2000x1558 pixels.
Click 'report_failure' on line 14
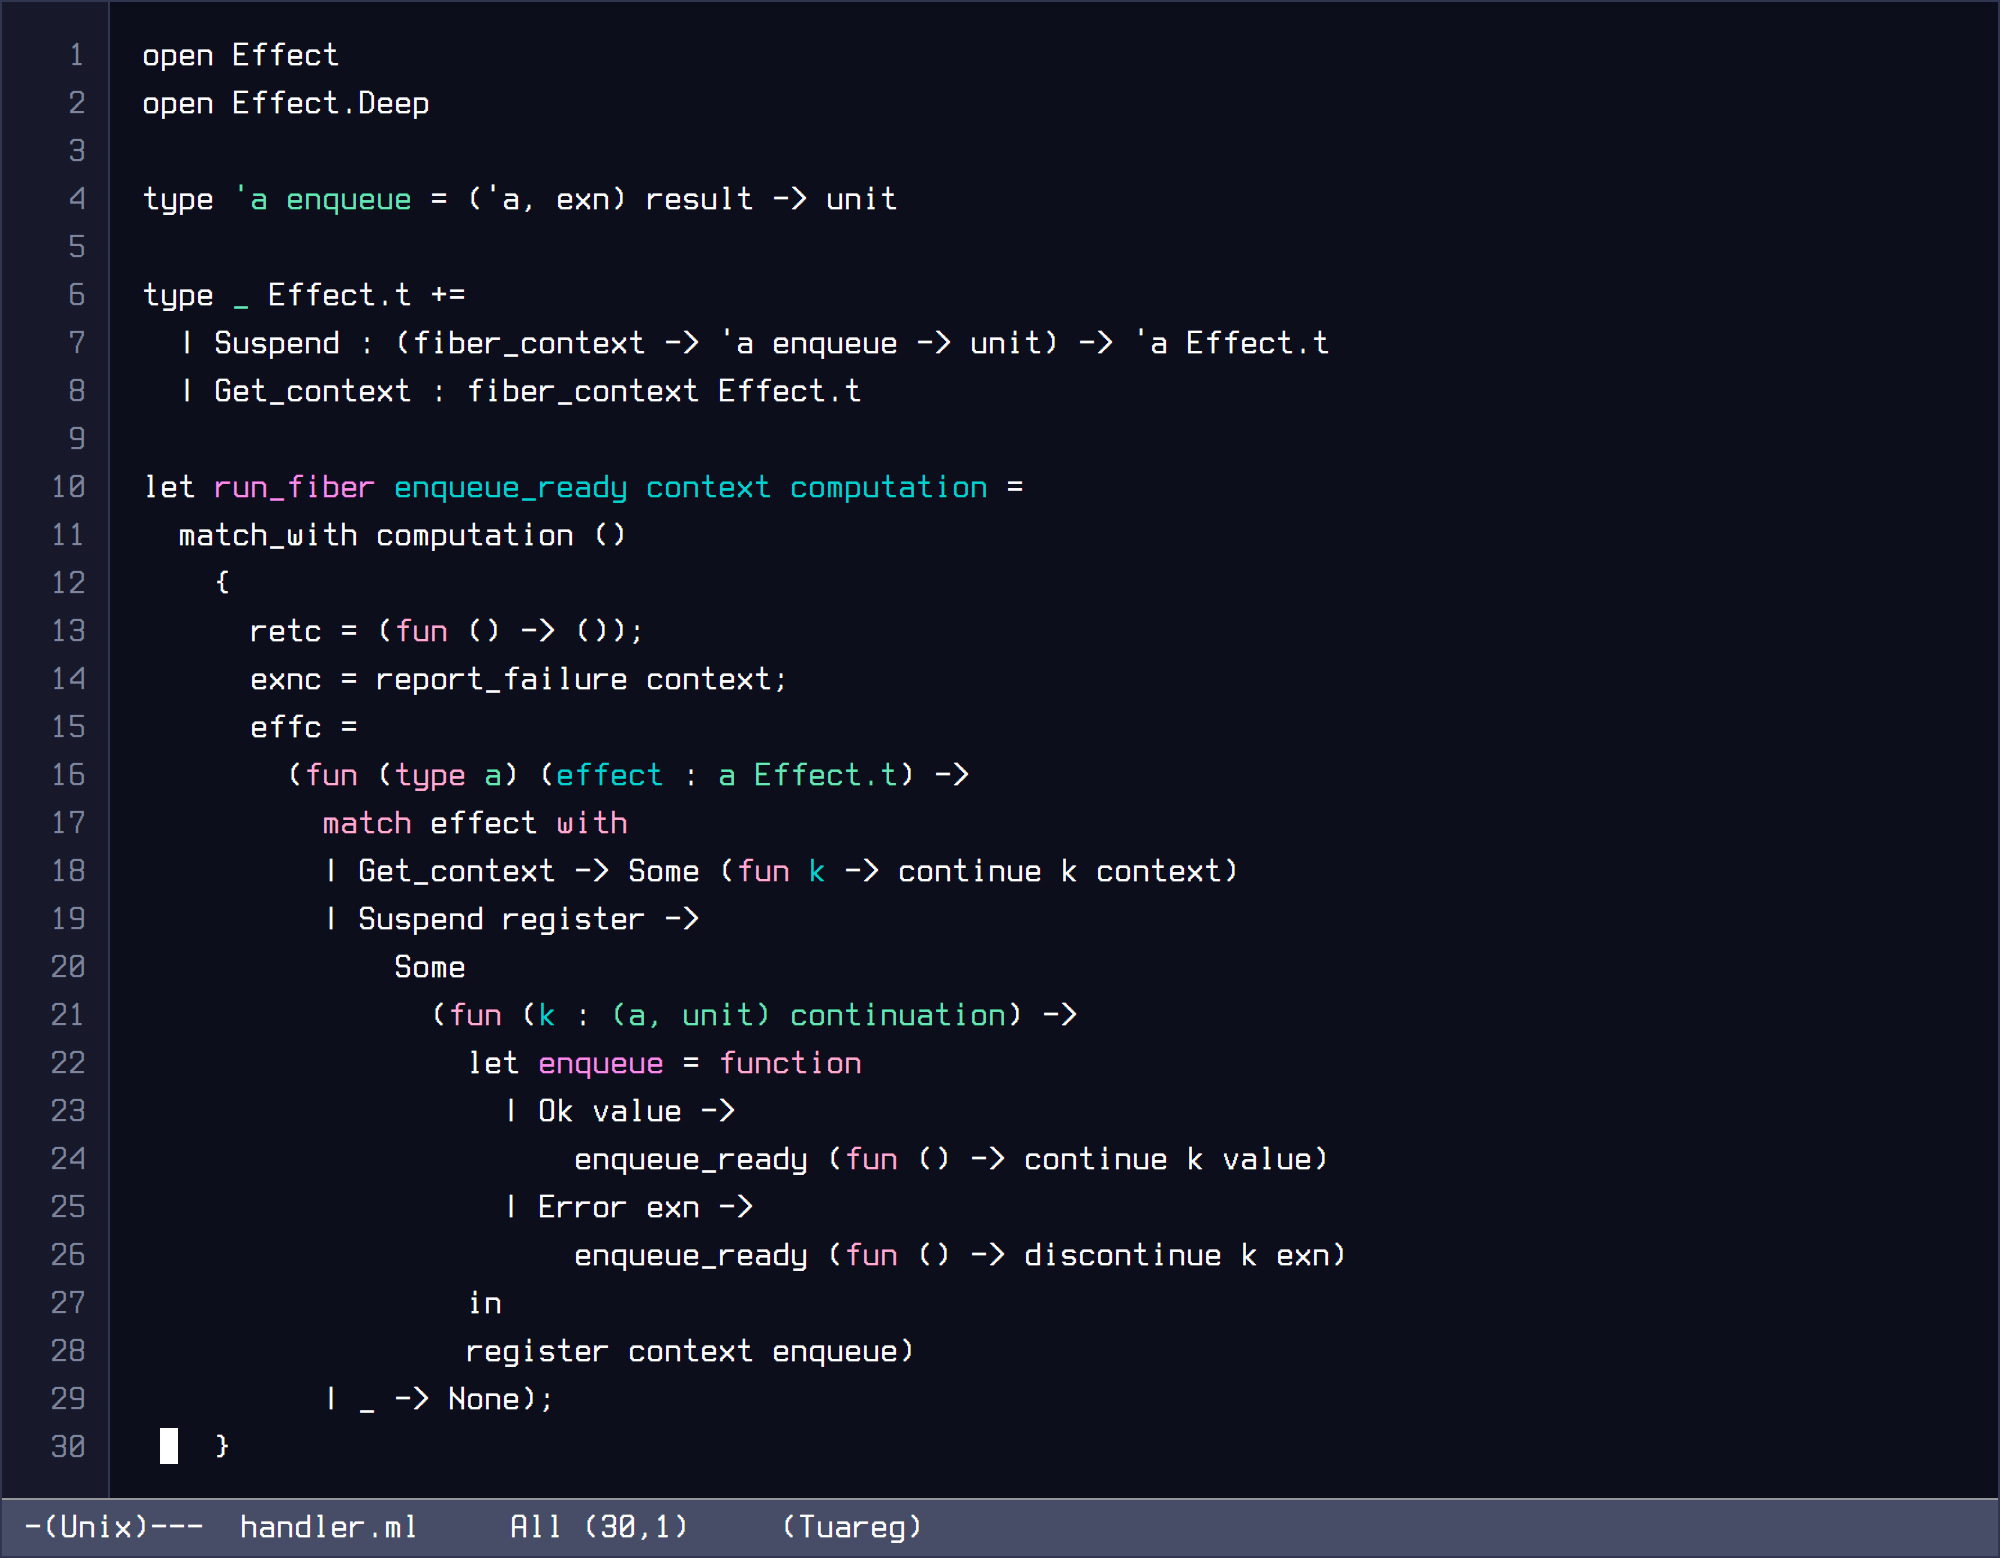(501, 679)
